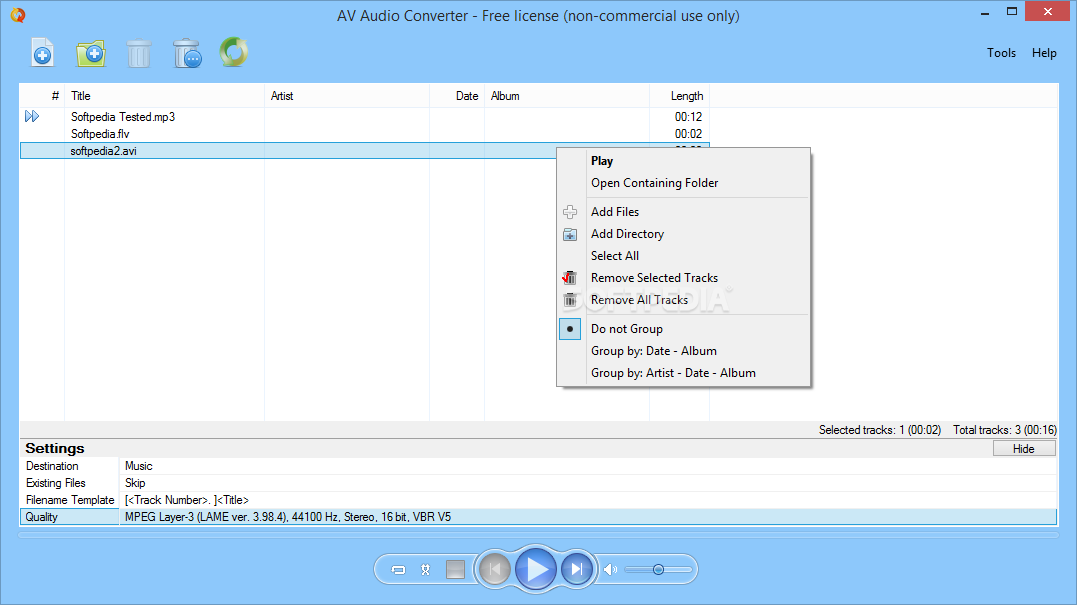
Task: Choose Do not Group menu entry
Action: [626, 329]
